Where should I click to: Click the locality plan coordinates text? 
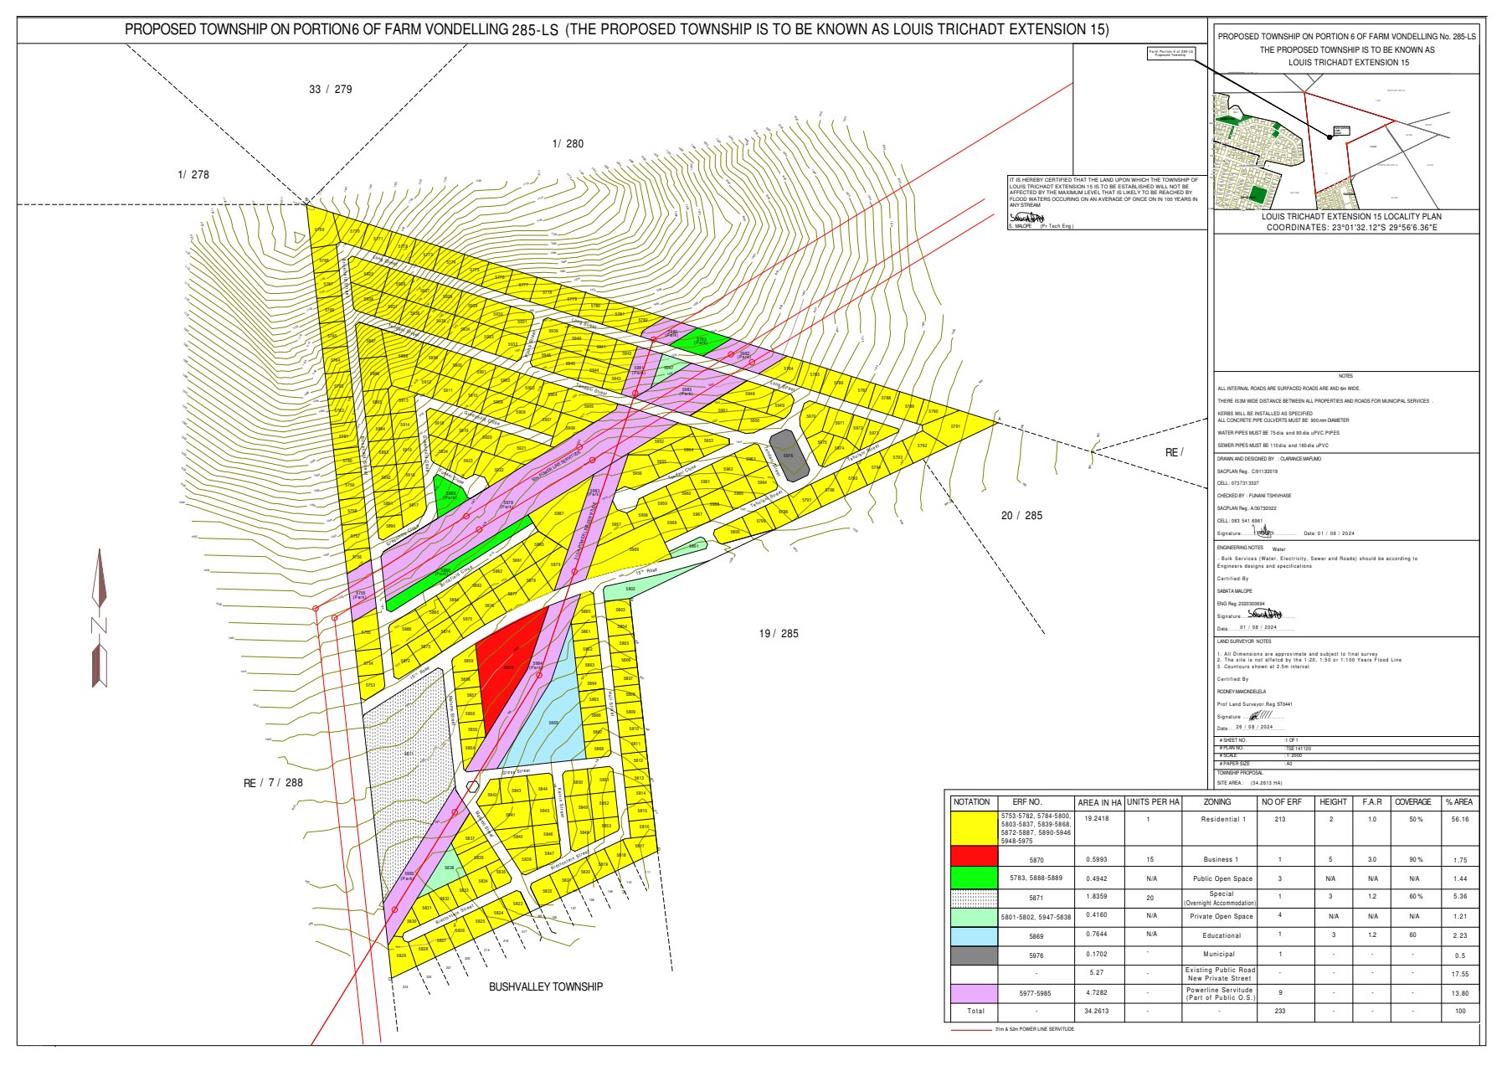(x=1349, y=228)
